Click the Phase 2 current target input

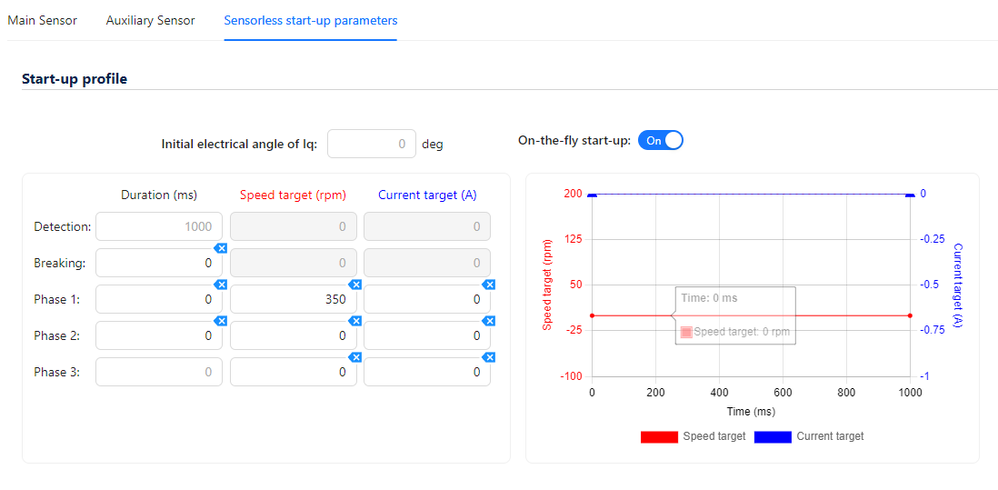(426, 336)
